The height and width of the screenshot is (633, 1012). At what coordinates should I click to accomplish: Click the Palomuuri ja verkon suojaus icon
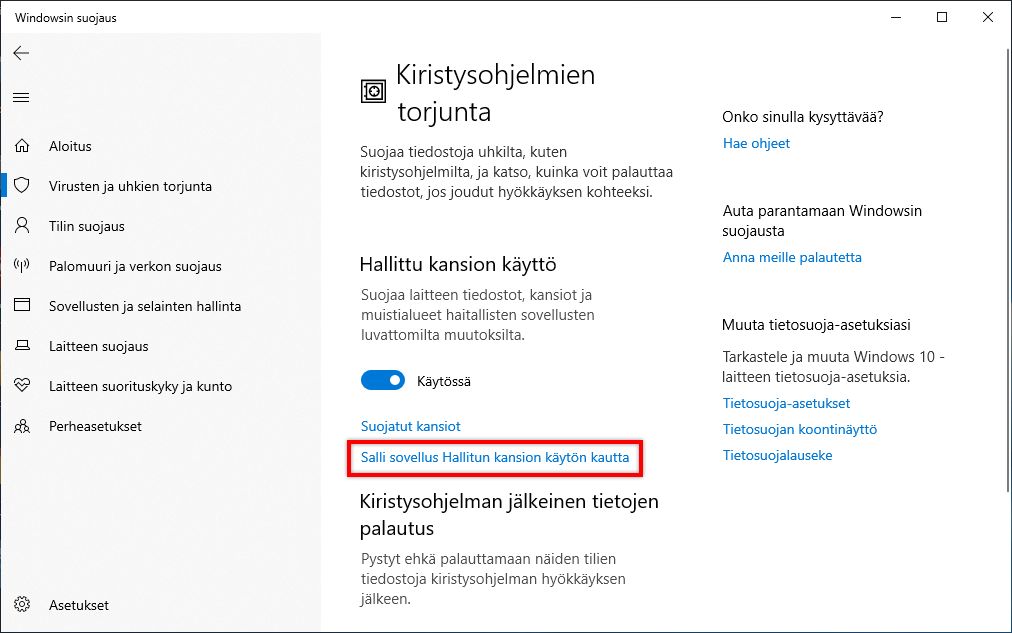pyautogui.click(x=22, y=266)
